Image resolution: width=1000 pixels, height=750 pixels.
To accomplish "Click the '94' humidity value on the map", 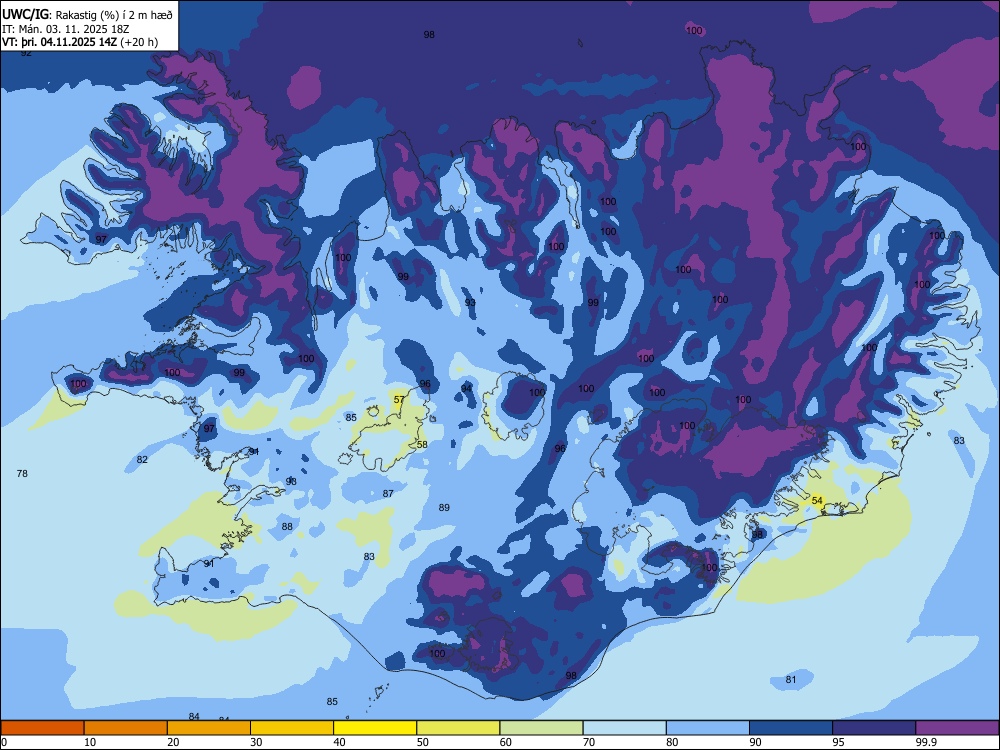I will pyautogui.click(x=467, y=388).
